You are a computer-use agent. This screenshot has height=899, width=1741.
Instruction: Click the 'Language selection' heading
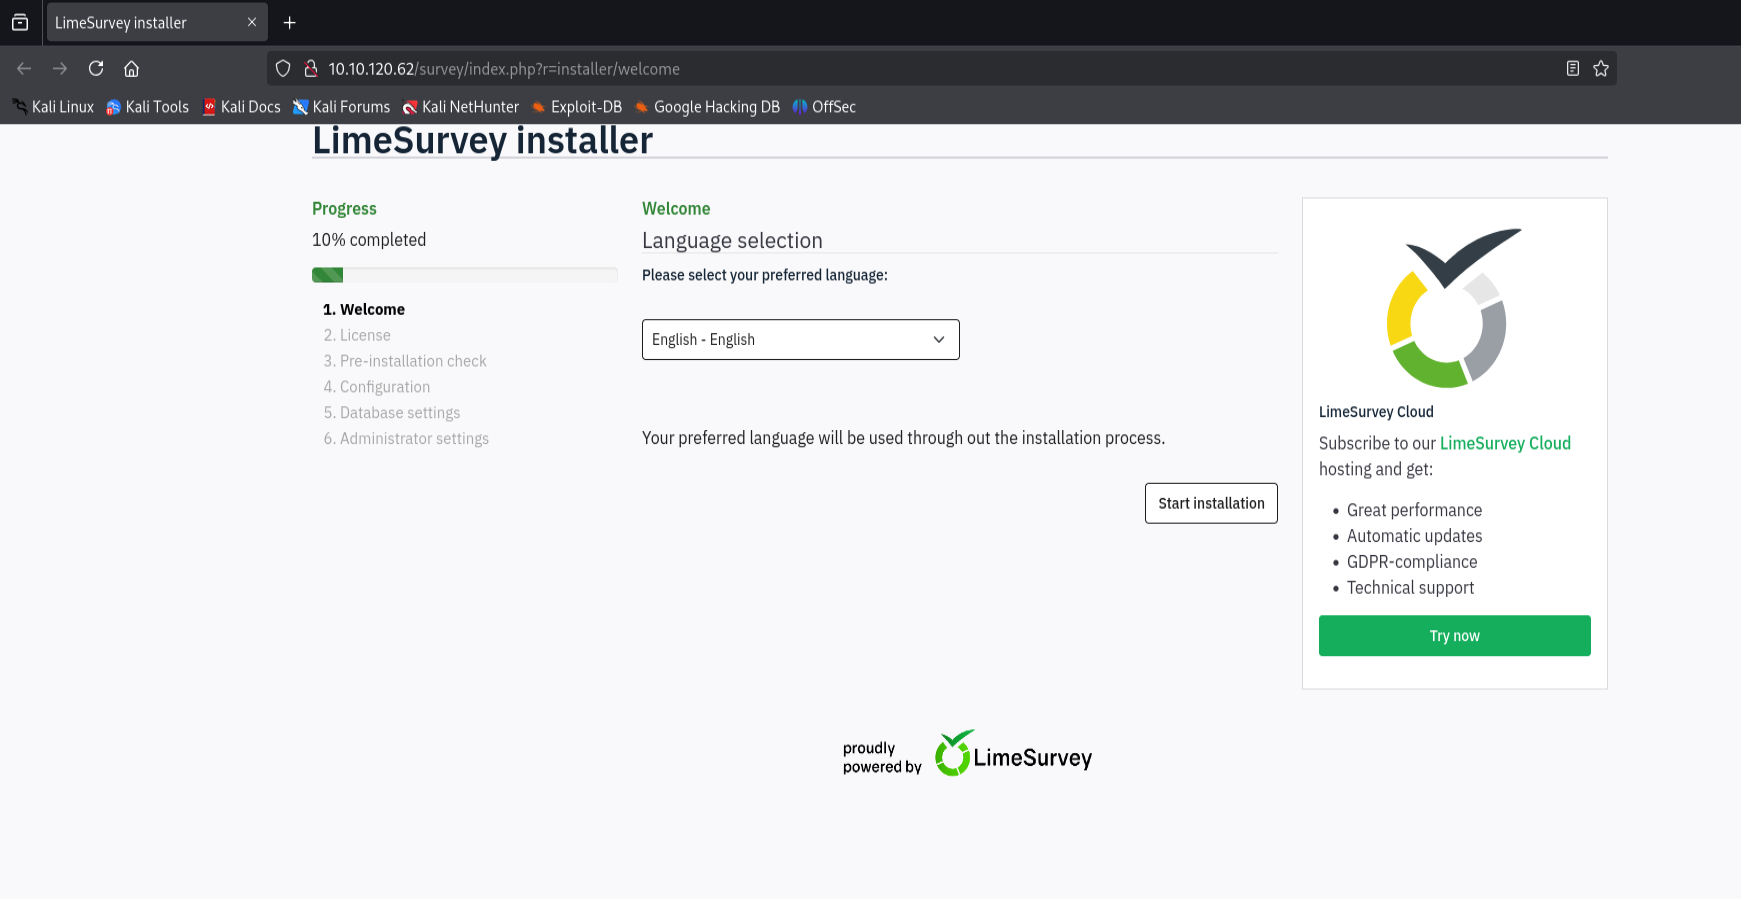click(x=732, y=241)
